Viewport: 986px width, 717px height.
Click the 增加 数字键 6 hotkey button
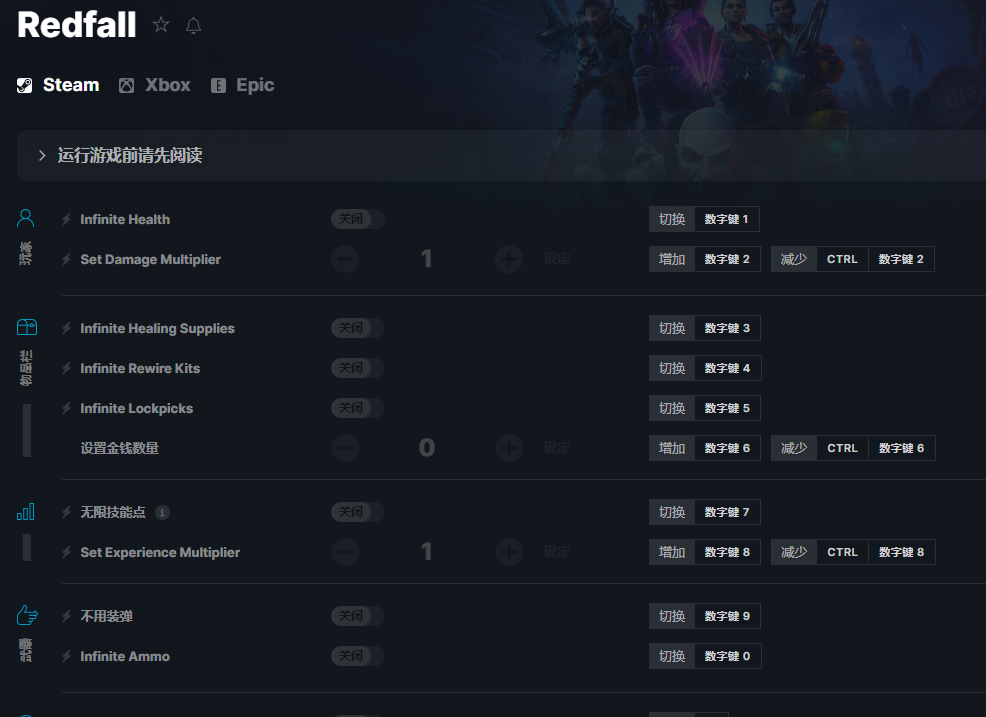[x=705, y=448]
